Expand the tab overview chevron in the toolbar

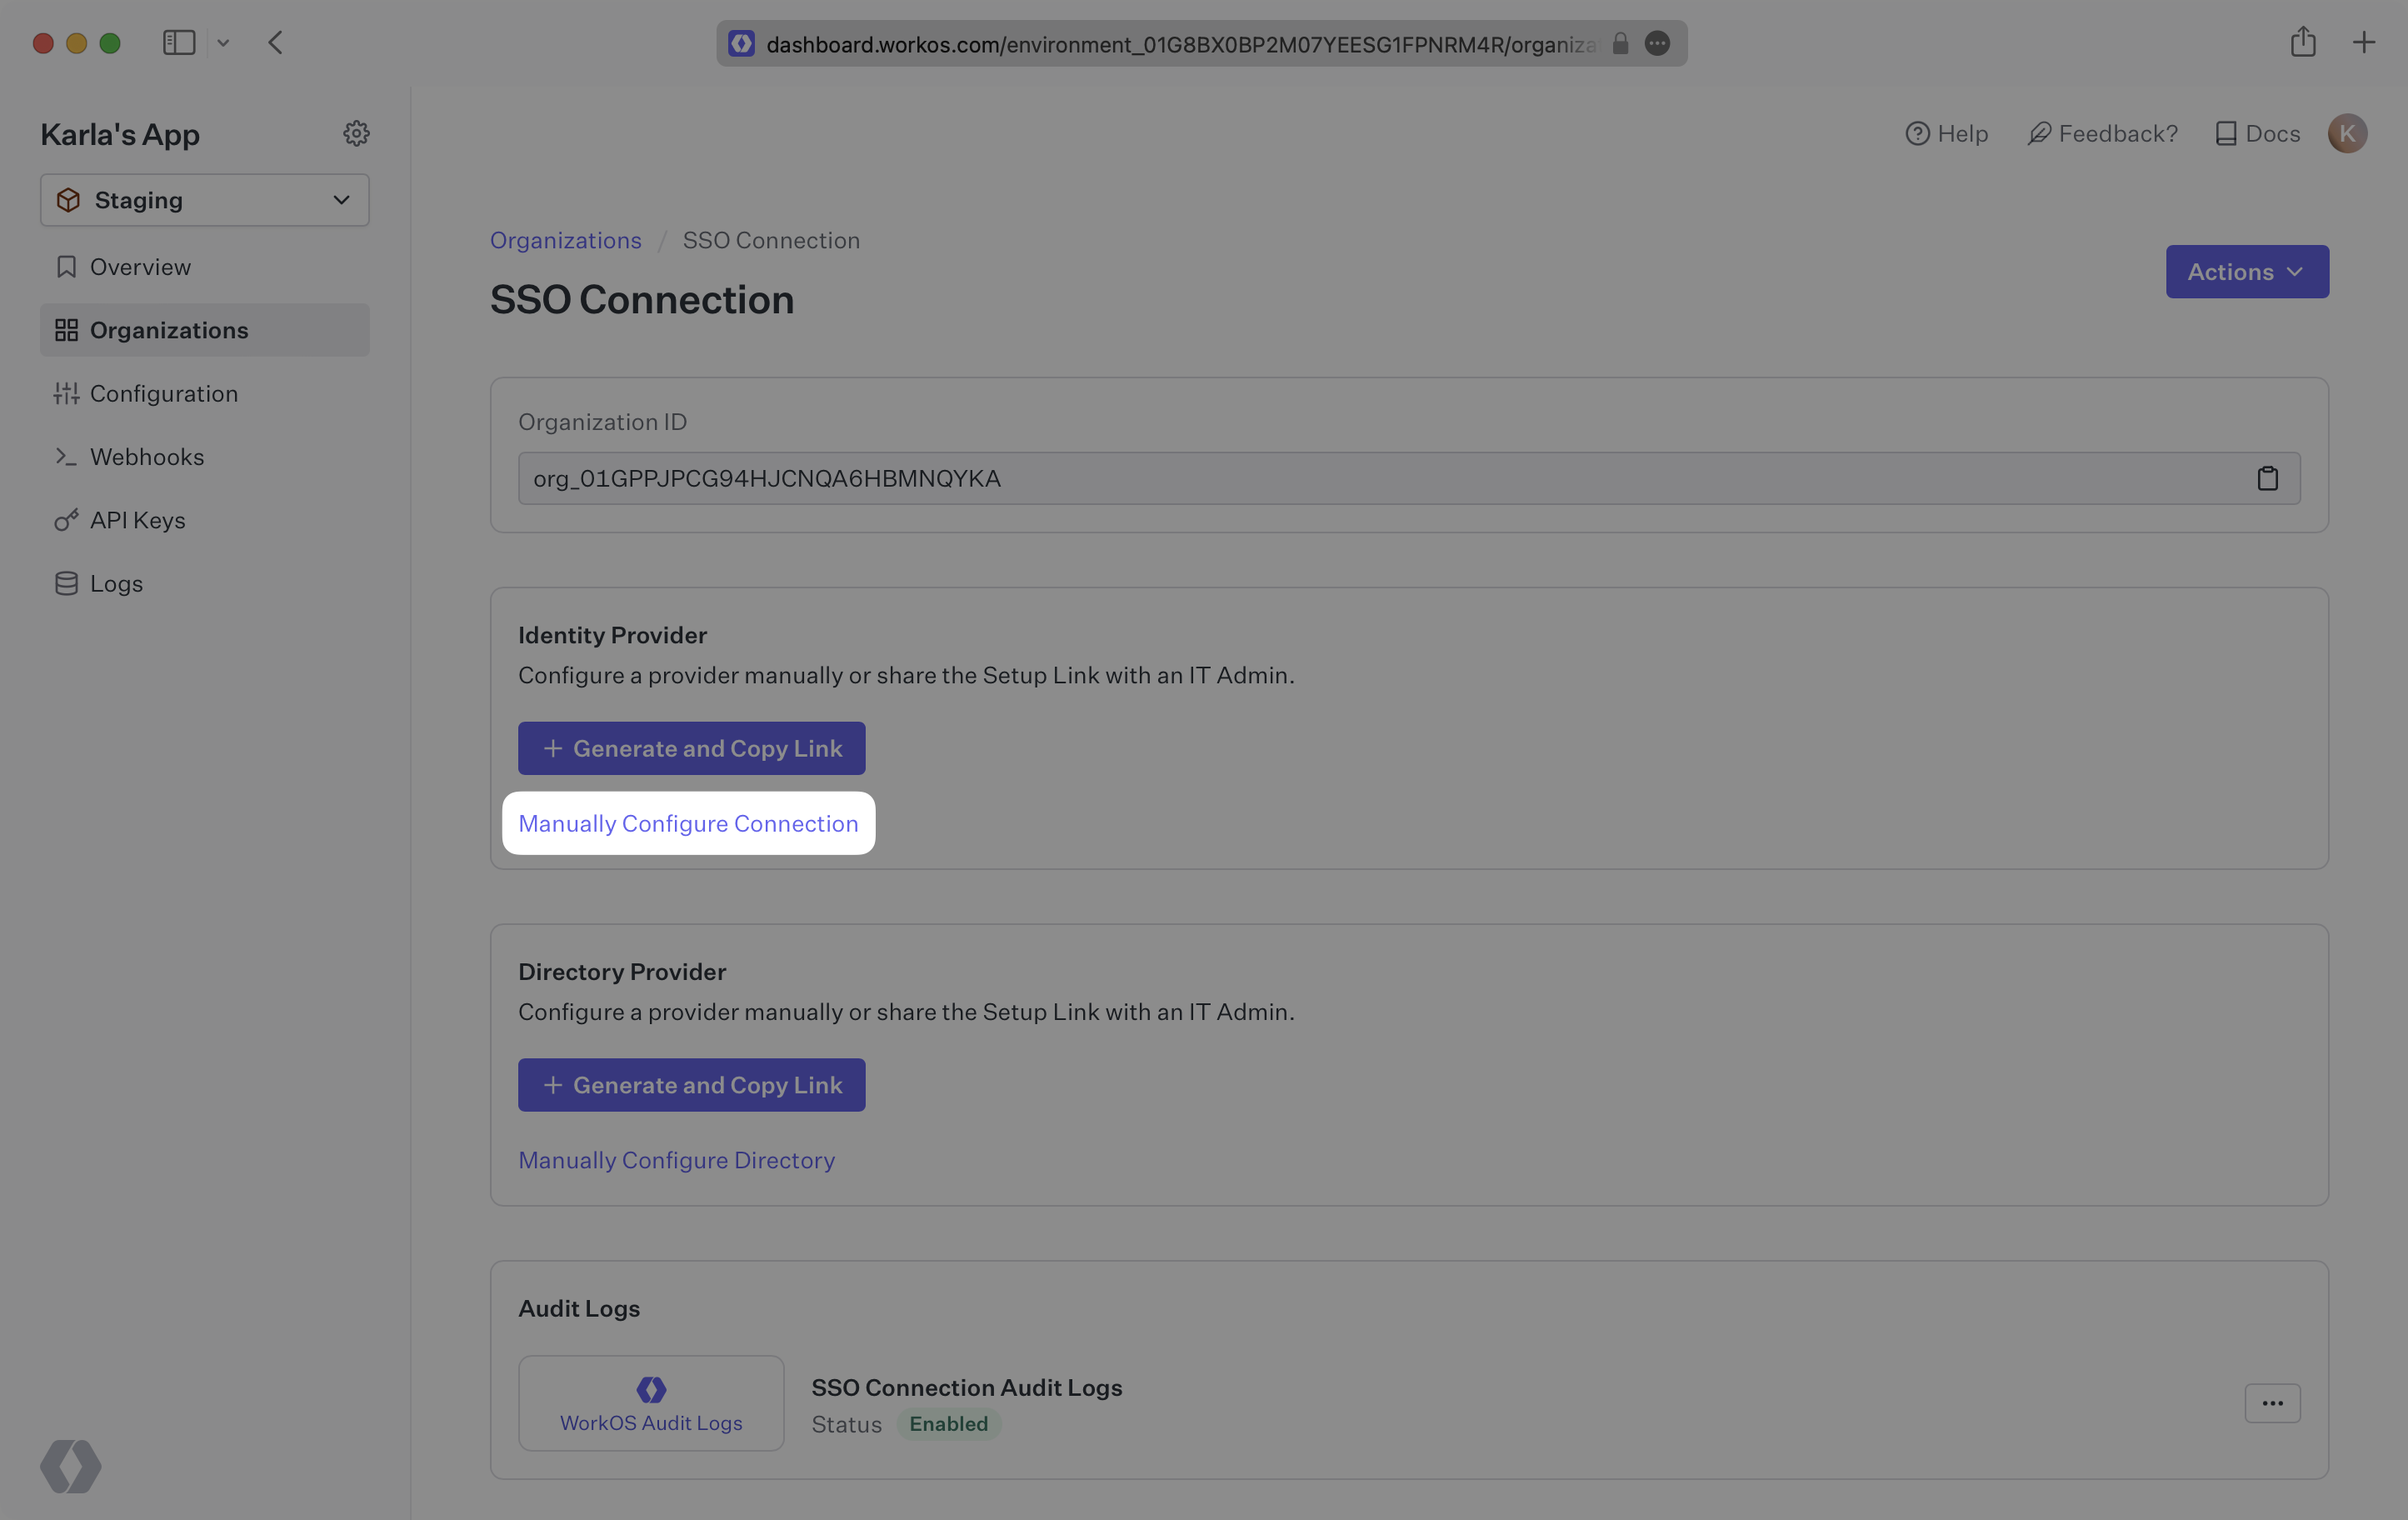(224, 42)
